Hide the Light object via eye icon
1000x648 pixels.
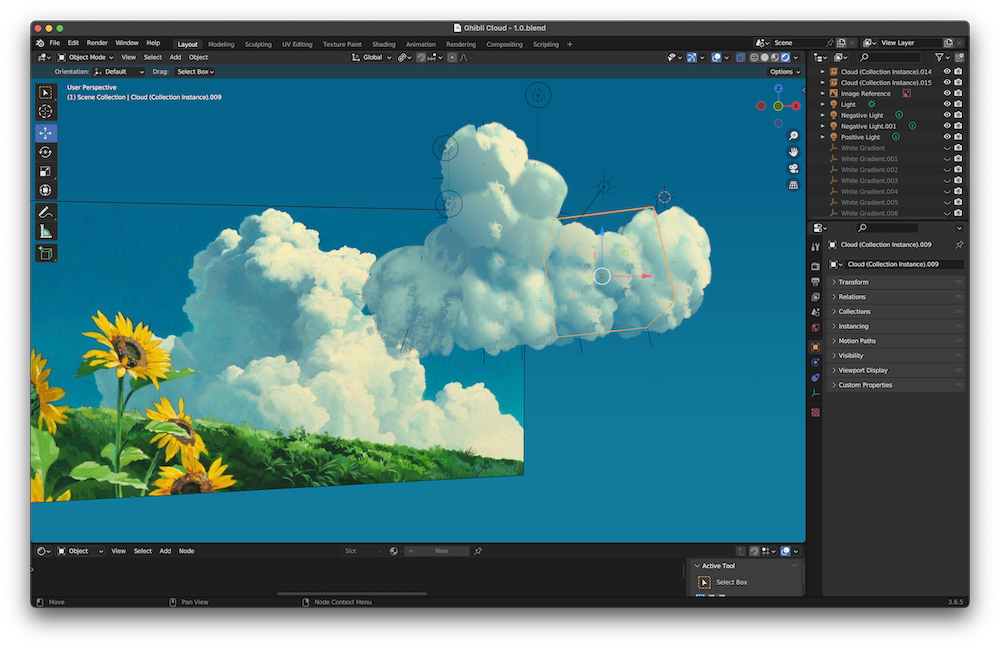click(x=947, y=104)
